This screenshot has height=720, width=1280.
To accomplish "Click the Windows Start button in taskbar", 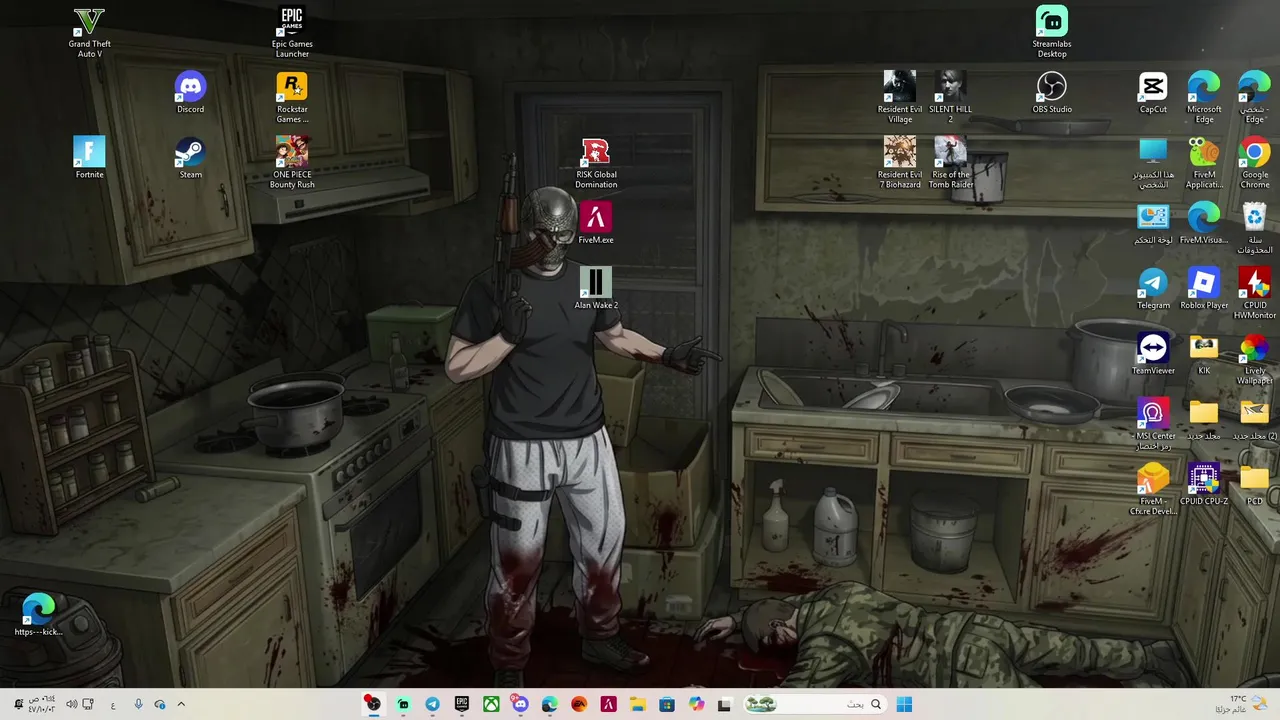I will 904,704.
